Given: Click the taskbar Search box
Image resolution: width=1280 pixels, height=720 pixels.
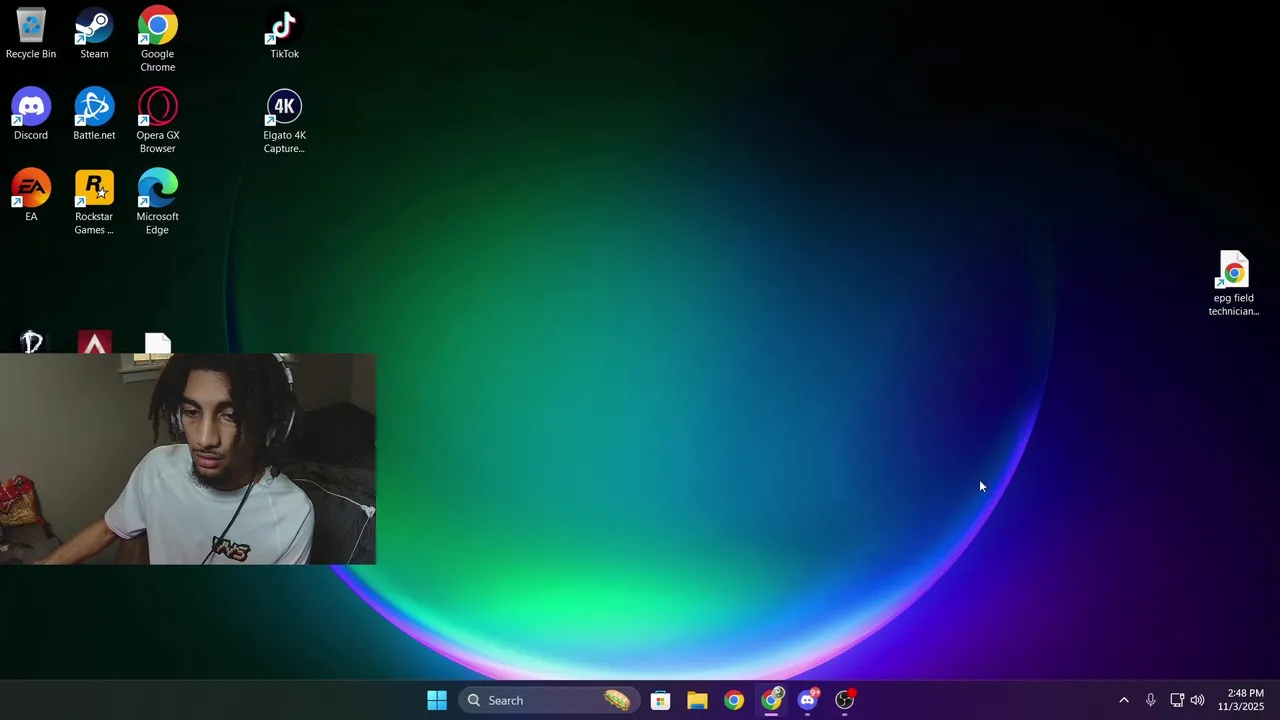Looking at the screenshot, I should tap(548, 700).
